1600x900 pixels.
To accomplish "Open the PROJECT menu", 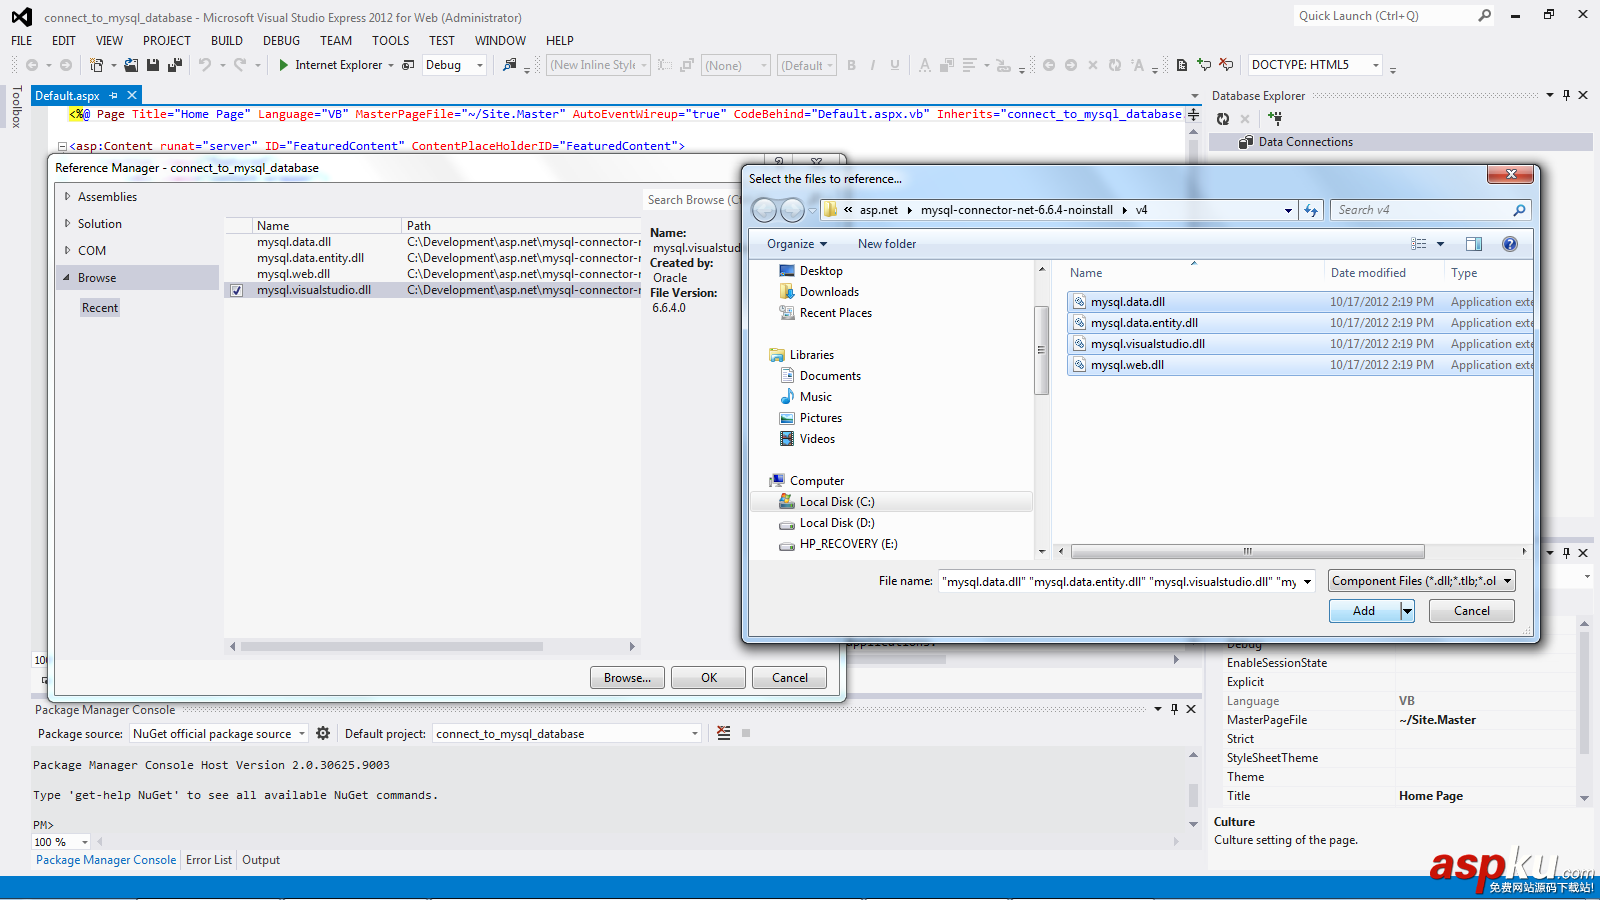I will pos(167,41).
